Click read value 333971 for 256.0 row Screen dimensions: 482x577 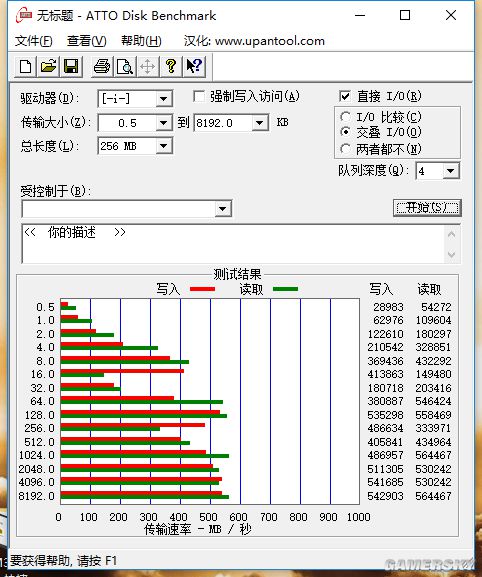coord(433,428)
